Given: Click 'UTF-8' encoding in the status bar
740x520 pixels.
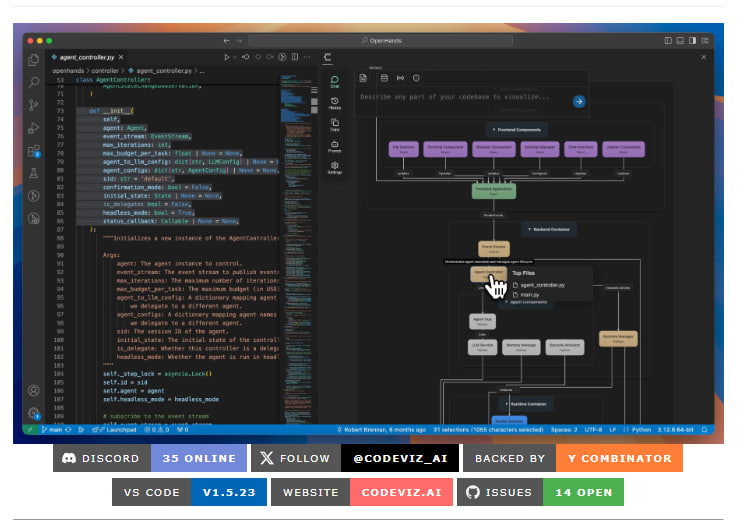Looking at the screenshot, I should [593, 430].
